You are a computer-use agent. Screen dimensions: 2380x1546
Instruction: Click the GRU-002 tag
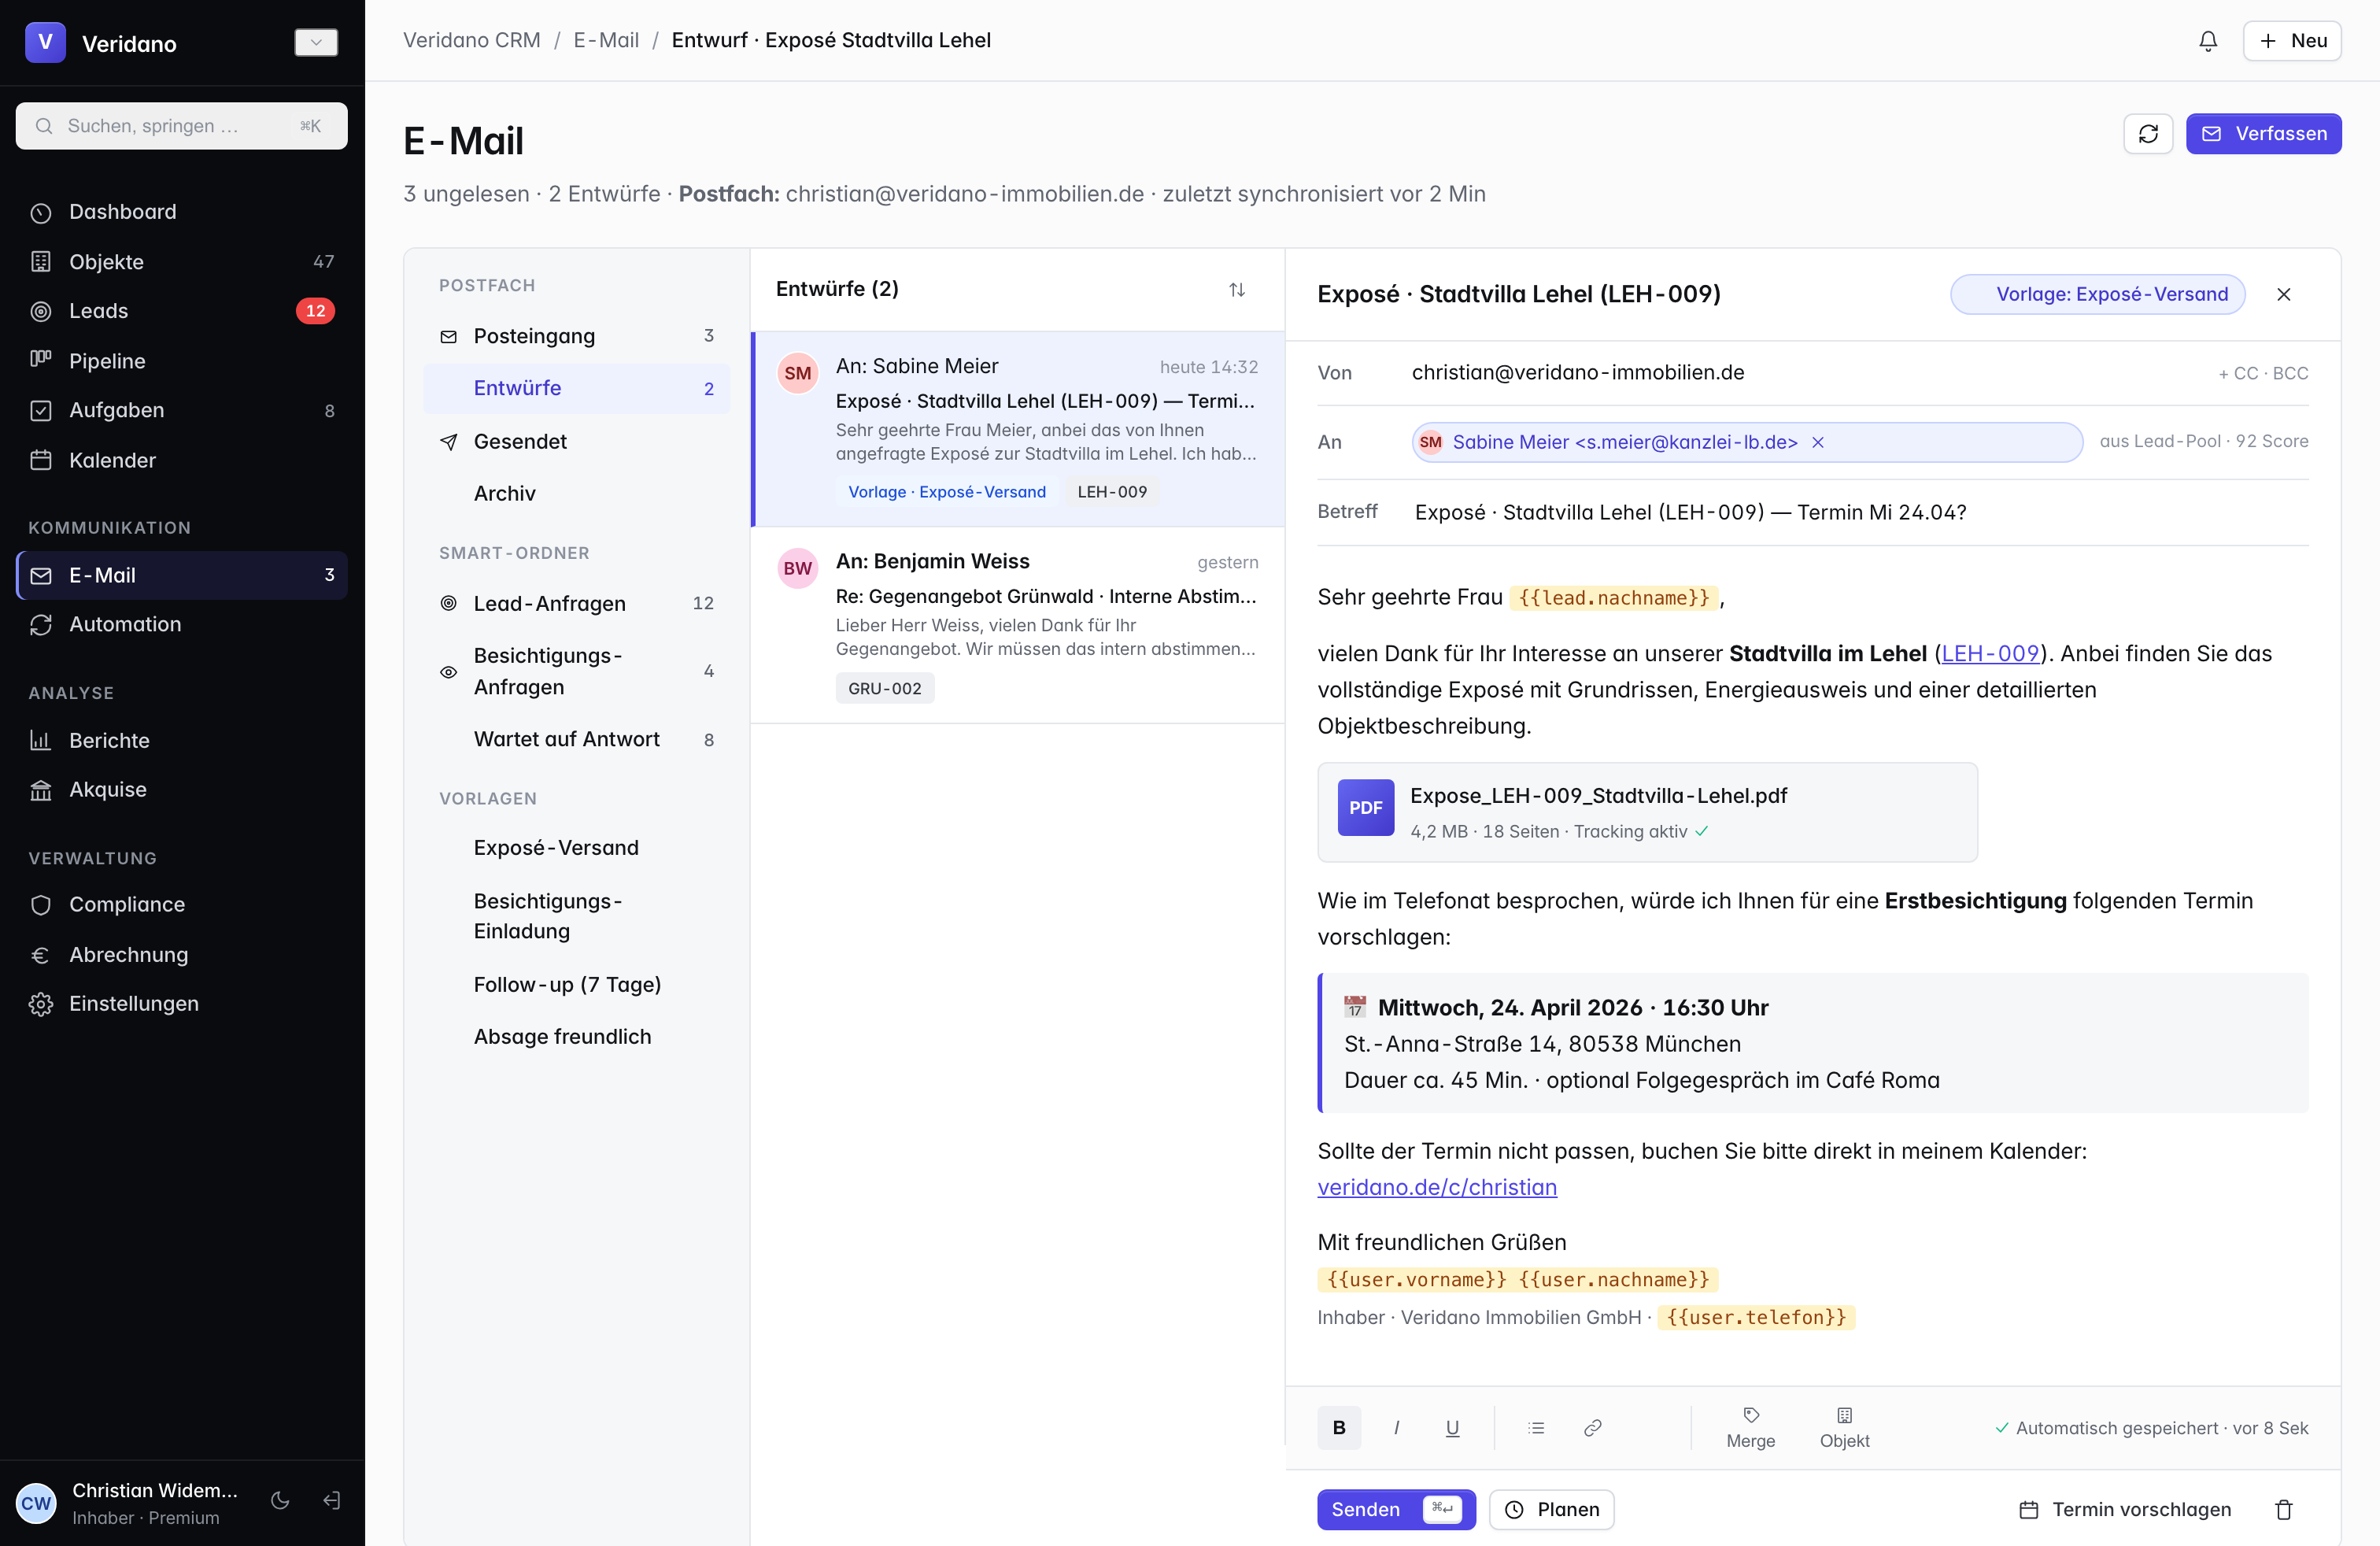[x=885, y=688]
